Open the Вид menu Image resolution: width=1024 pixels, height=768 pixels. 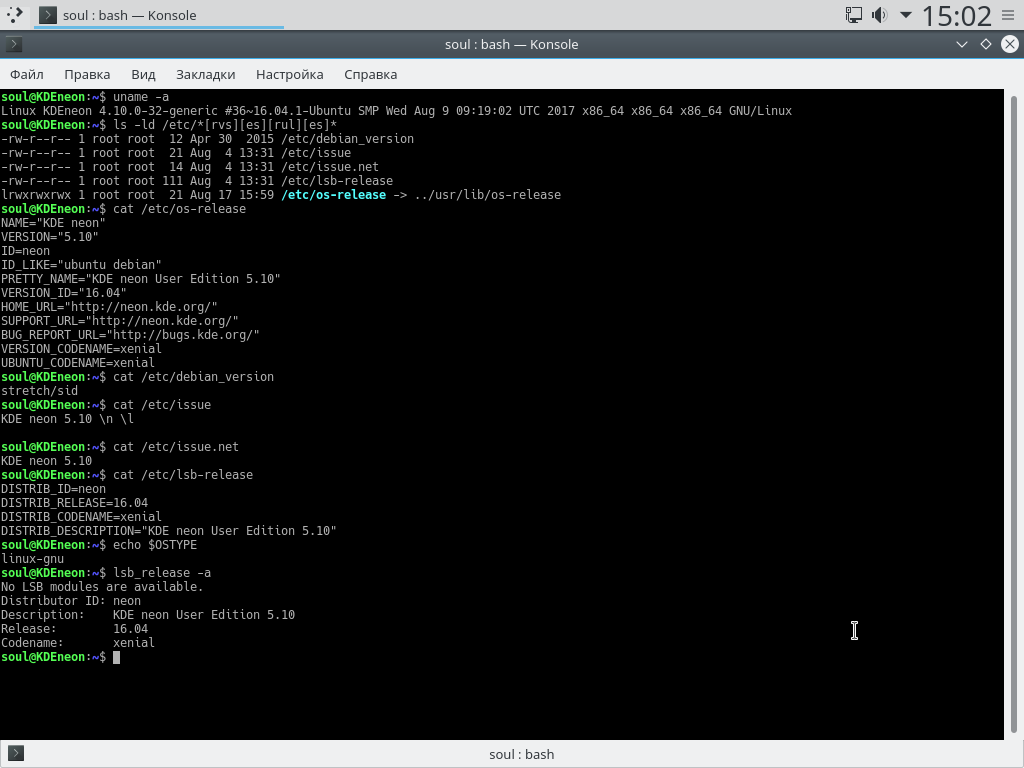tap(143, 74)
